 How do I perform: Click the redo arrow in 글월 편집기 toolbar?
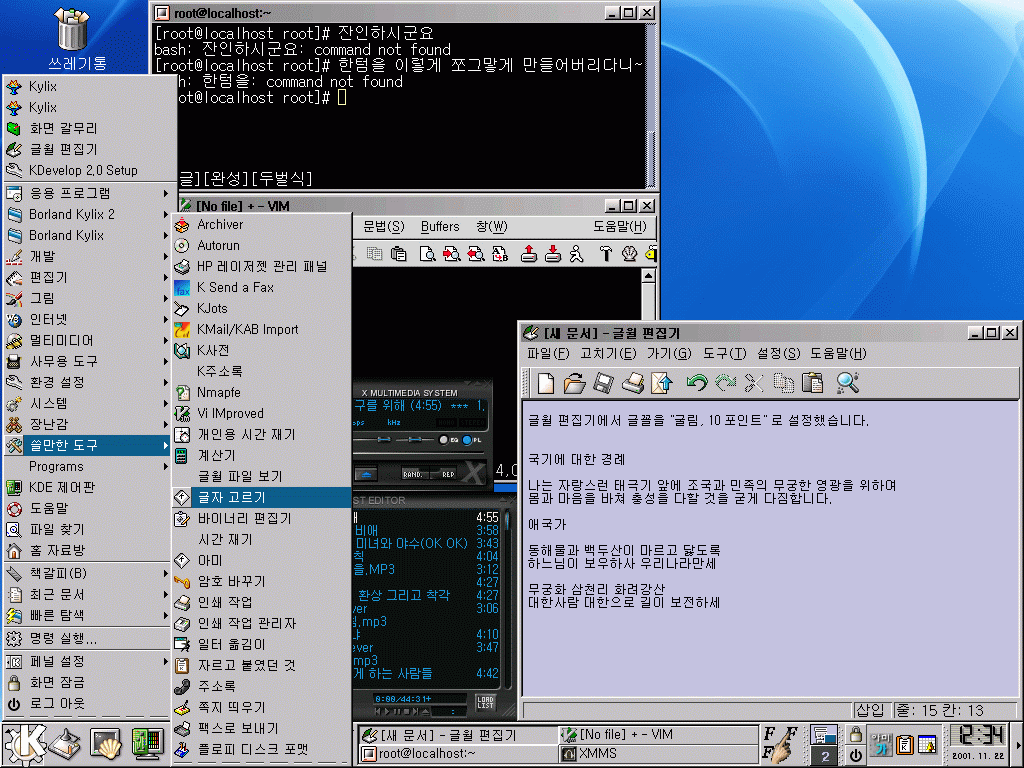(x=725, y=383)
